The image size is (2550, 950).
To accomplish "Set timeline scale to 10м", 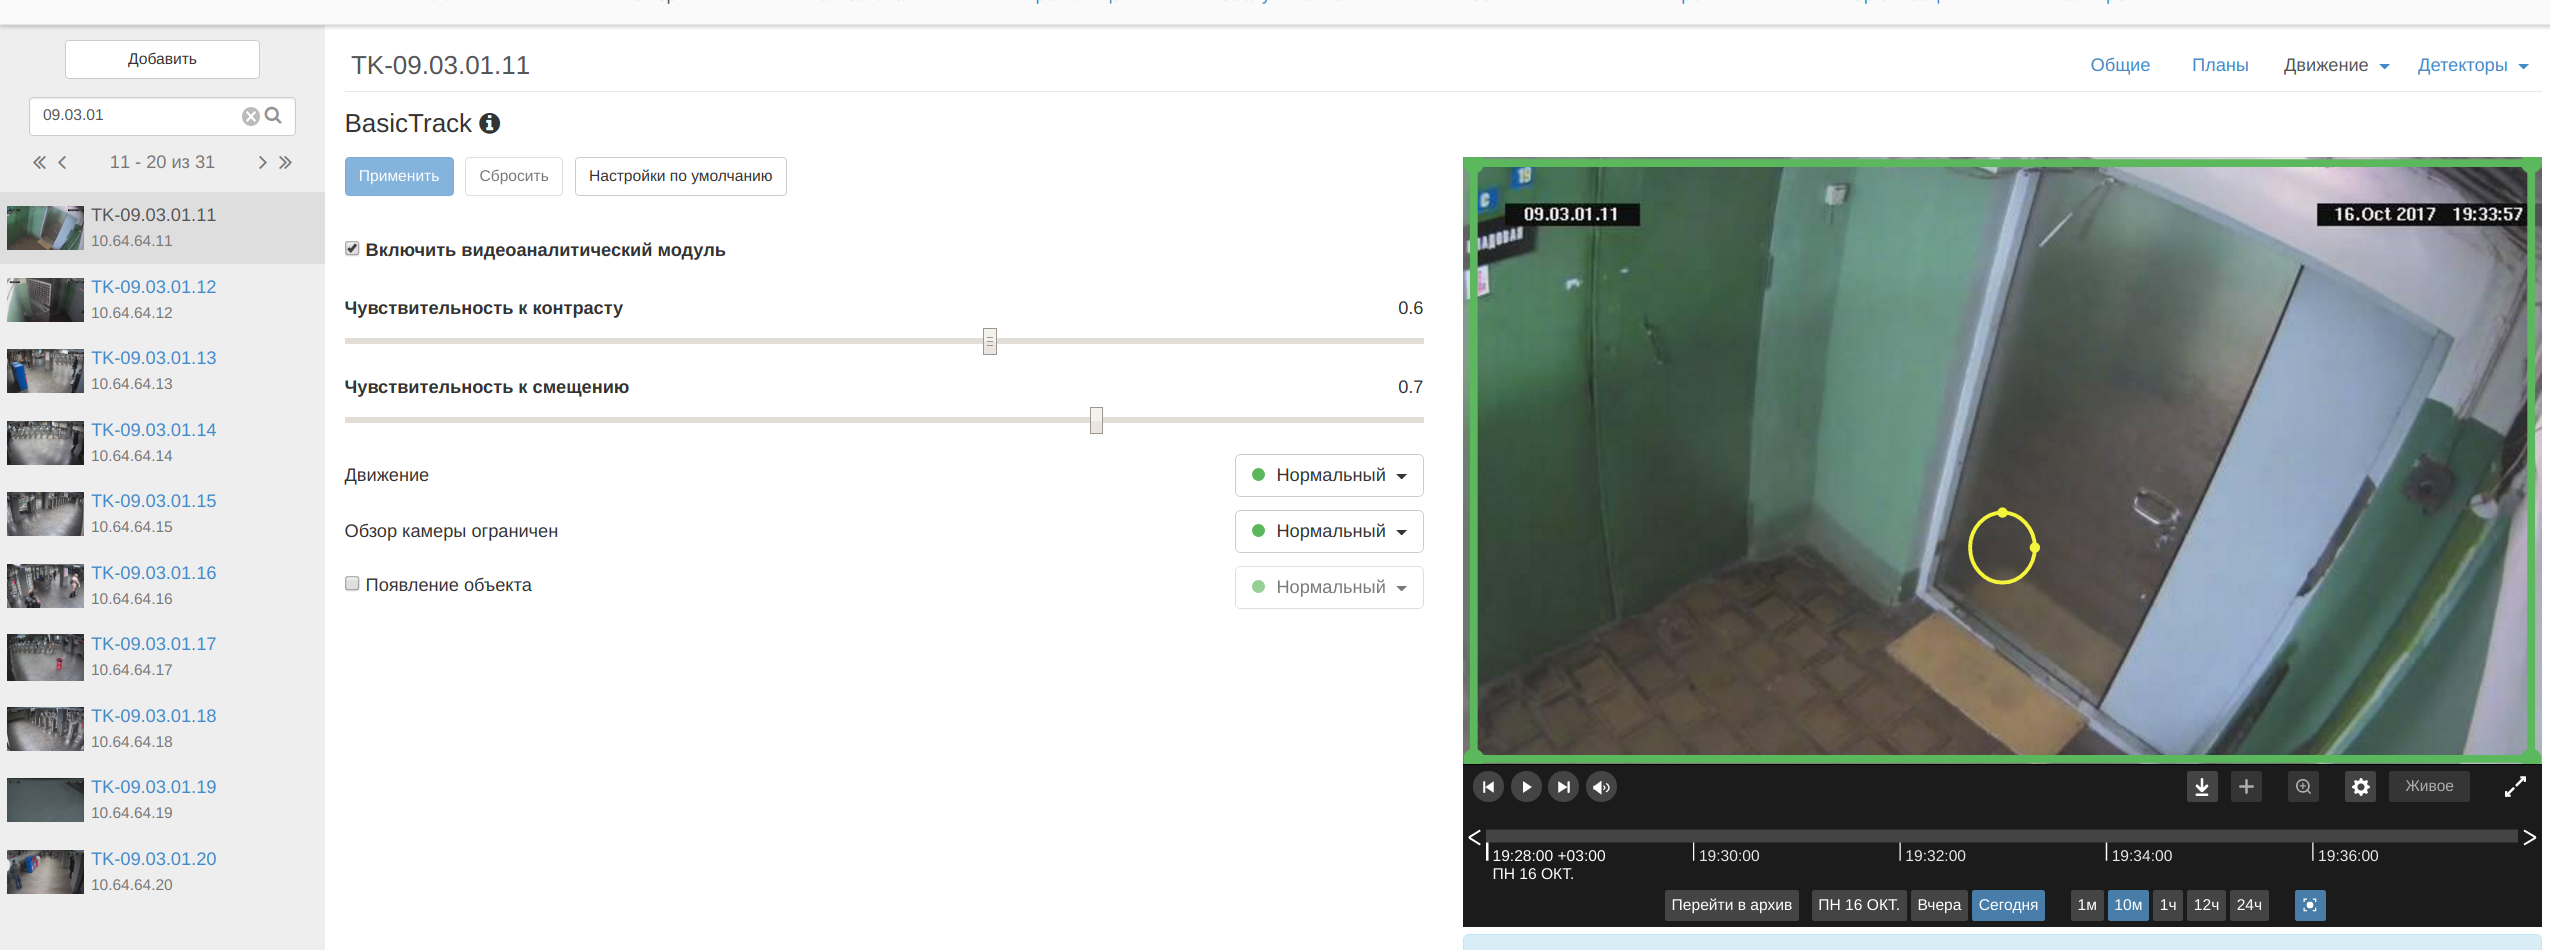I will [2128, 905].
